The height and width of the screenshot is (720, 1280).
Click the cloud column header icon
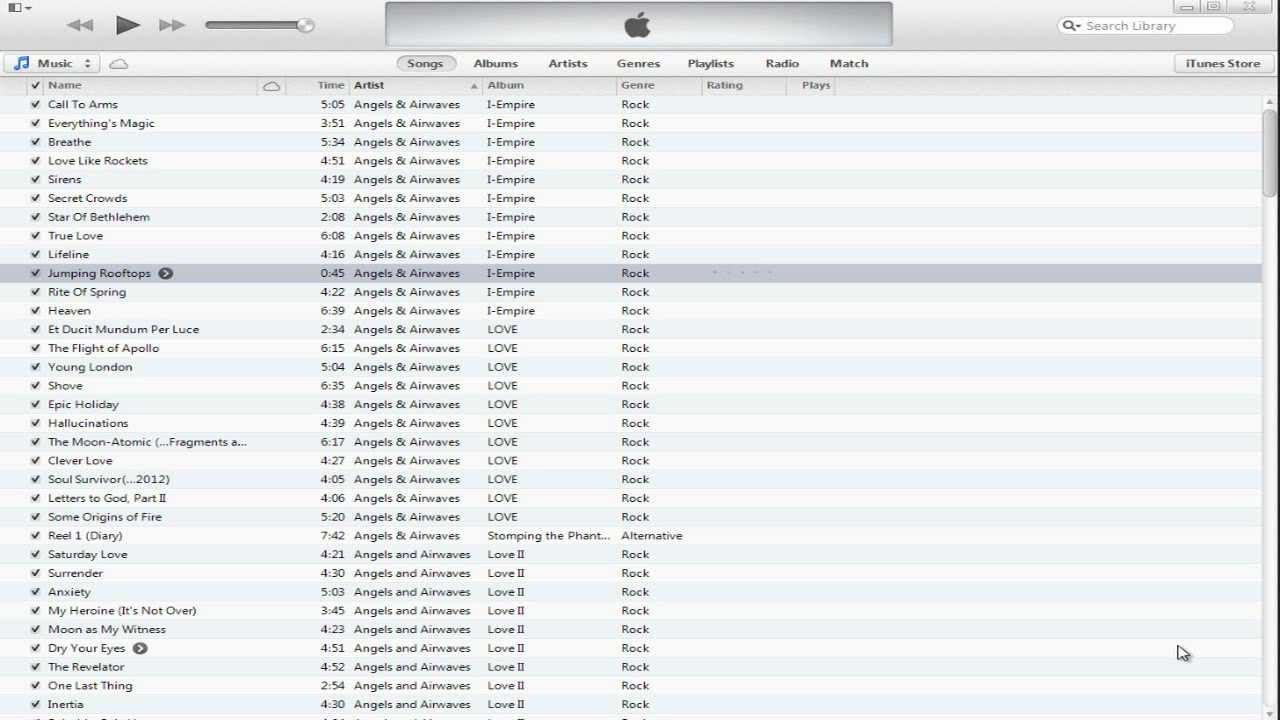coord(271,86)
